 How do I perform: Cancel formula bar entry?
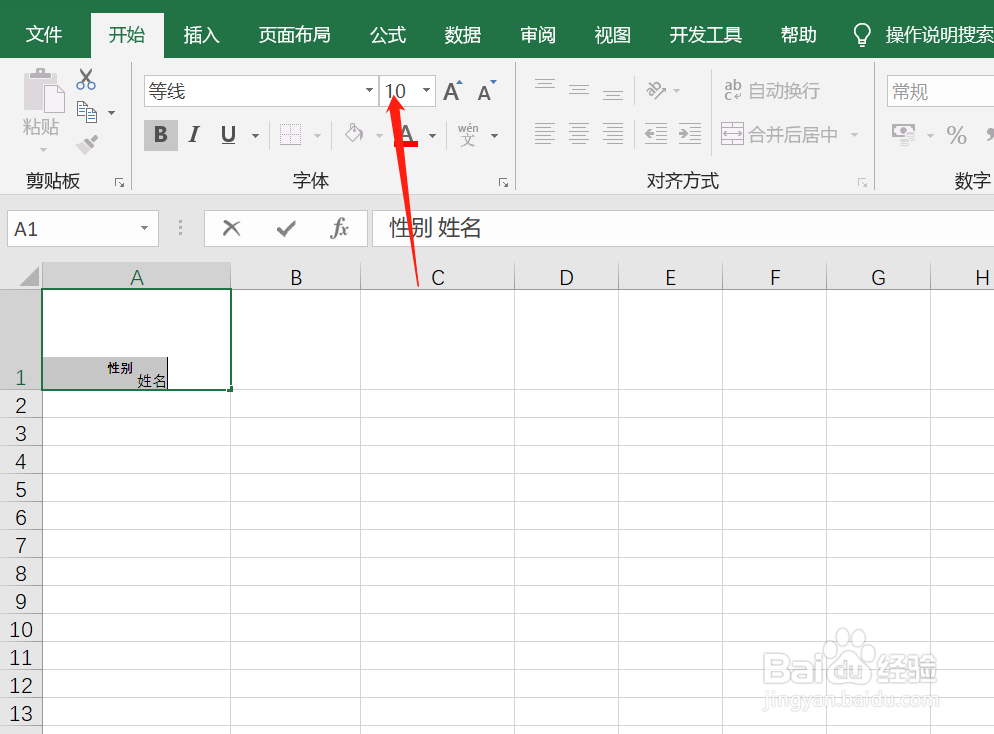(x=231, y=228)
